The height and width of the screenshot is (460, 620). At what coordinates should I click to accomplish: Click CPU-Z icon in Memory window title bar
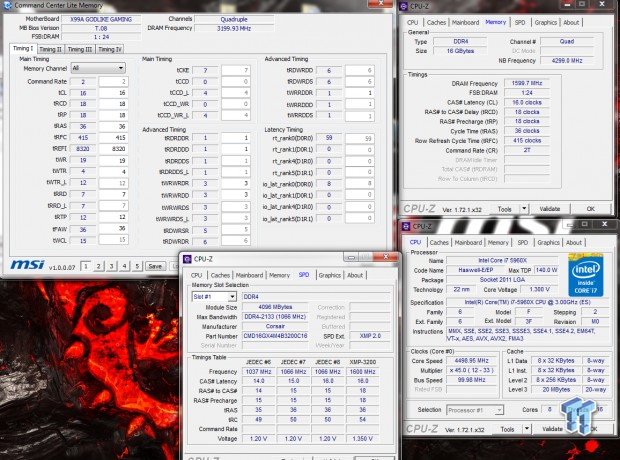pyautogui.click(x=404, y=6)
